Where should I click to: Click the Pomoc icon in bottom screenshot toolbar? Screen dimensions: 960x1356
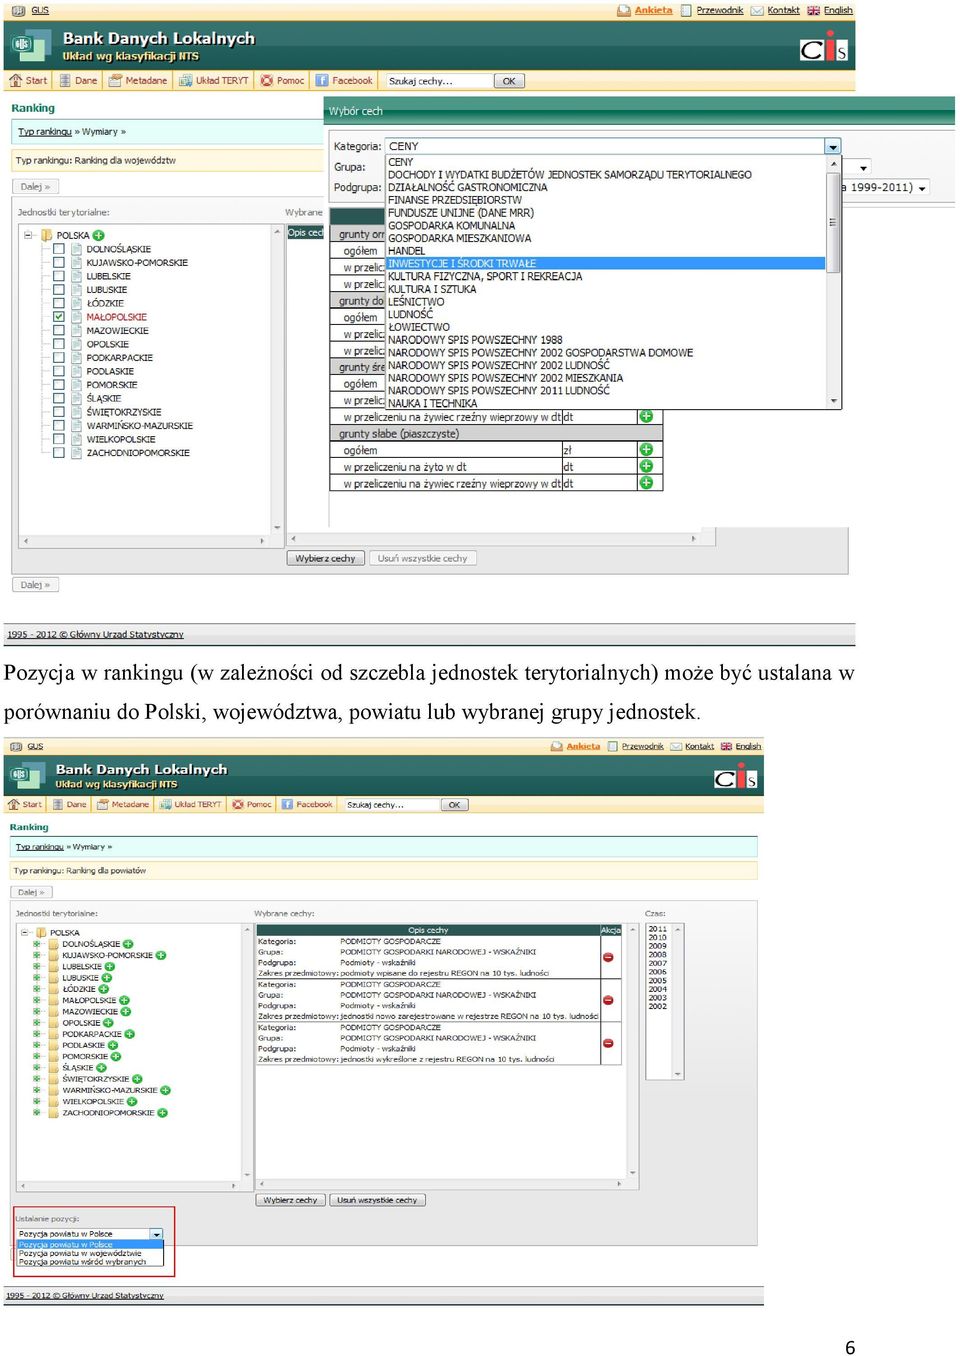[x=238, y=804]
